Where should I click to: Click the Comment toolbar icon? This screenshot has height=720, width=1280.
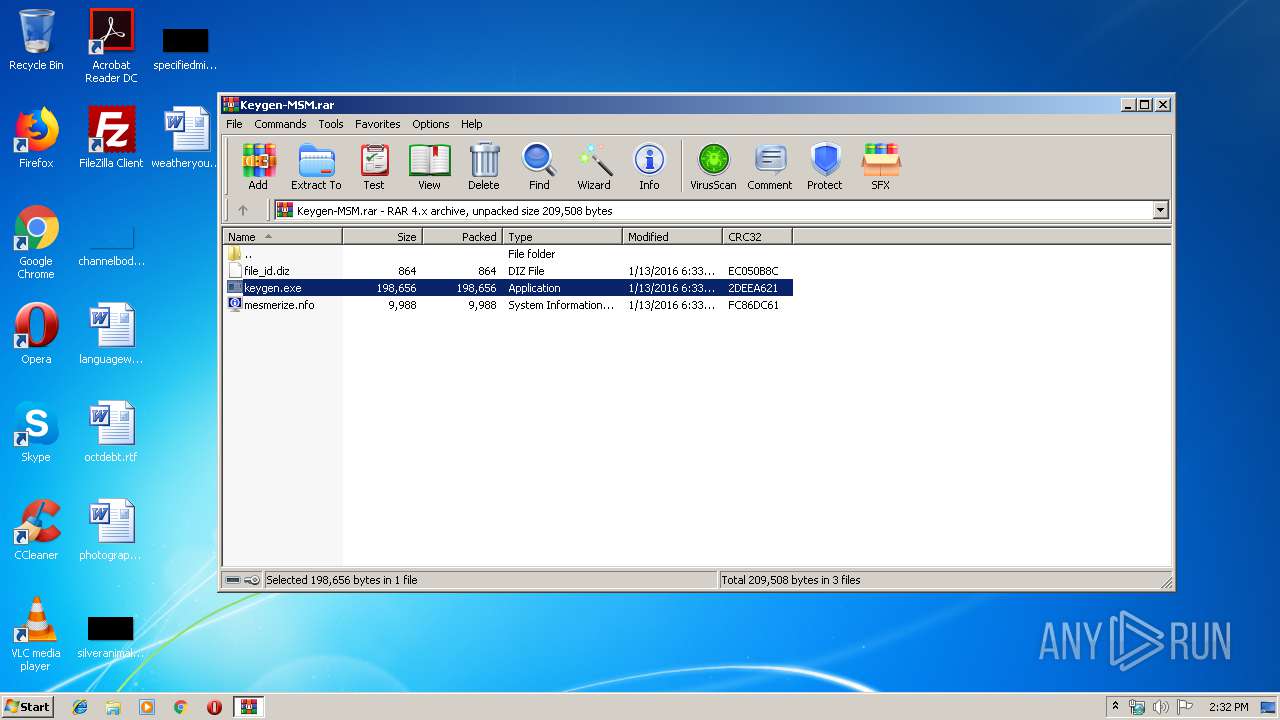click(x=770, y=166)
